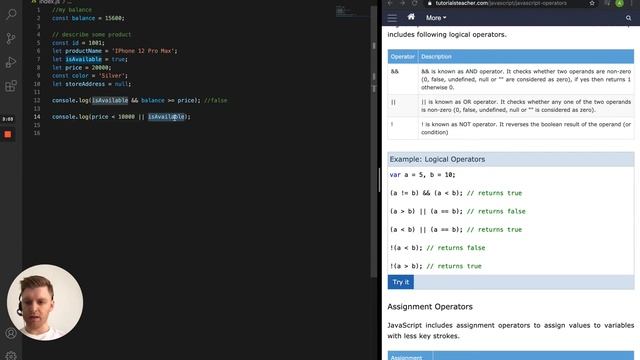This screenshot has width=640, height=360.
Task: Click code line 'let price = 20000;'
Action: tap(82, 67)
